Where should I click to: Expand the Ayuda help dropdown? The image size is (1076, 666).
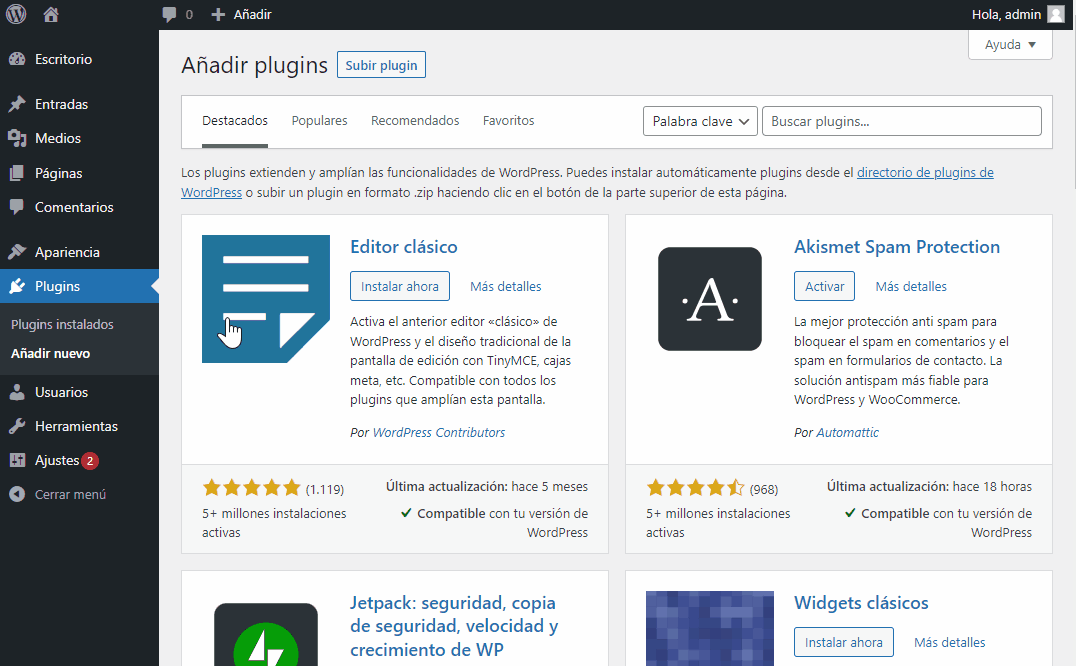click(x=1009, y=45)
